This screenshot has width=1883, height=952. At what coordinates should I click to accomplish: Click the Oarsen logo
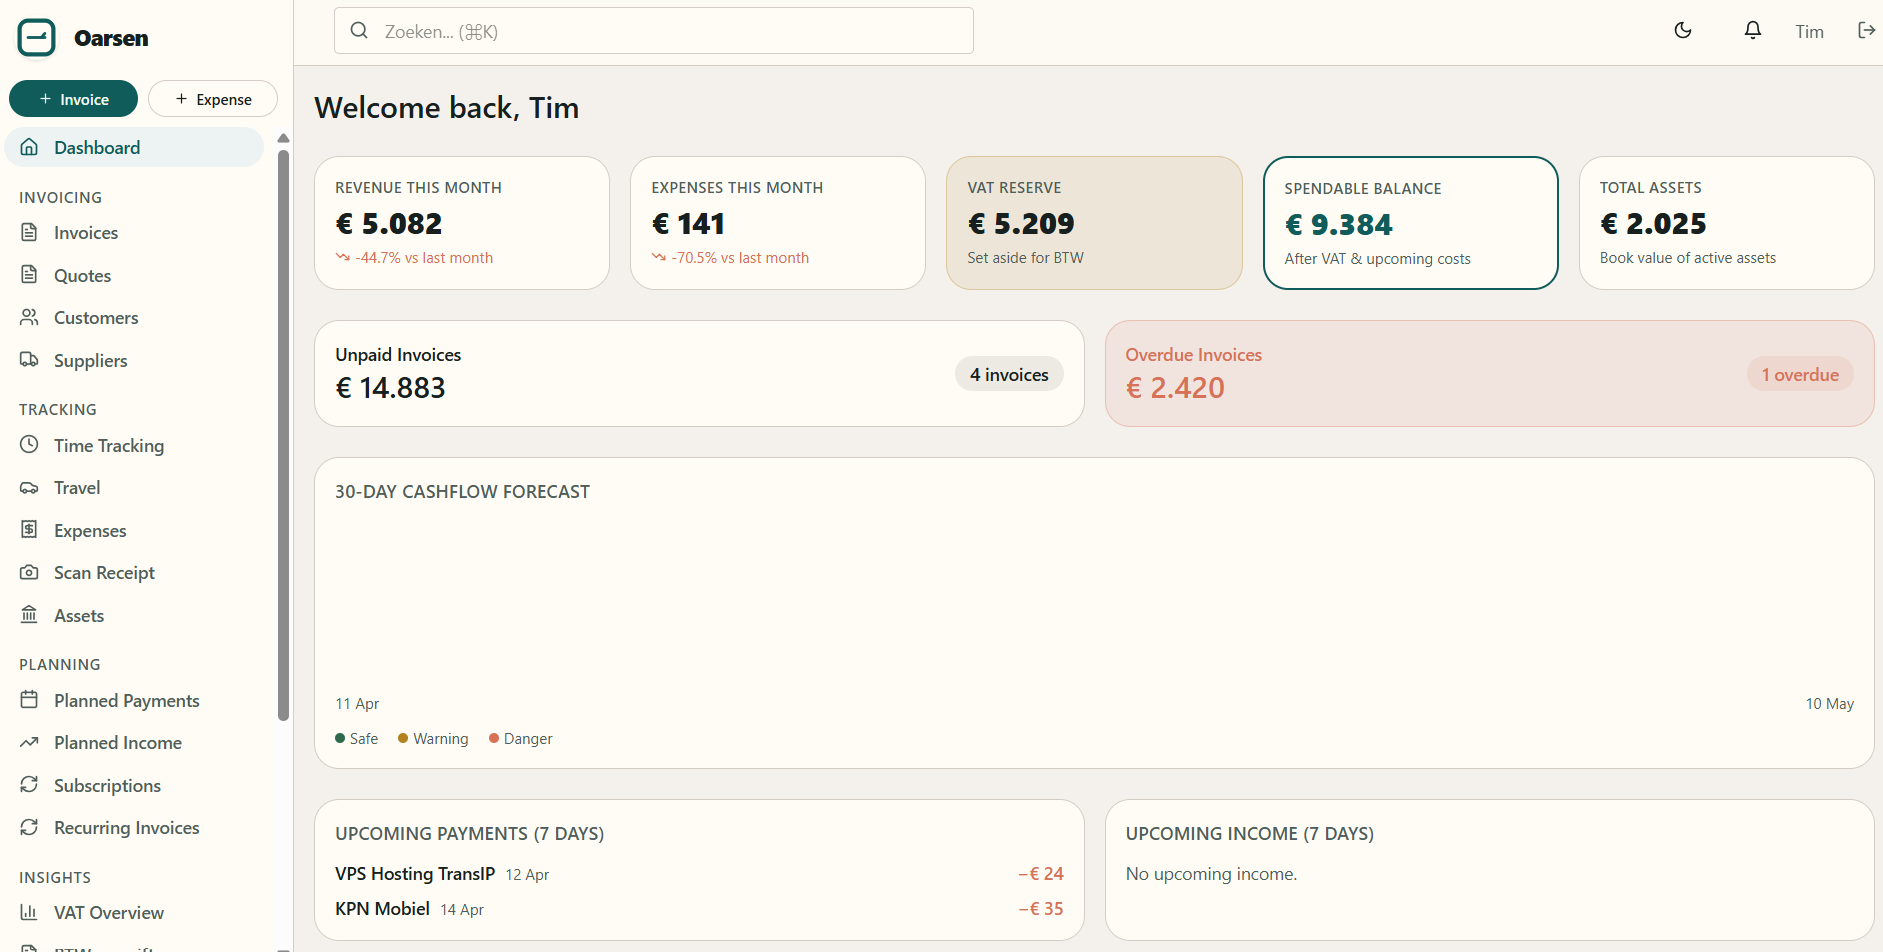tap(36, 37)
